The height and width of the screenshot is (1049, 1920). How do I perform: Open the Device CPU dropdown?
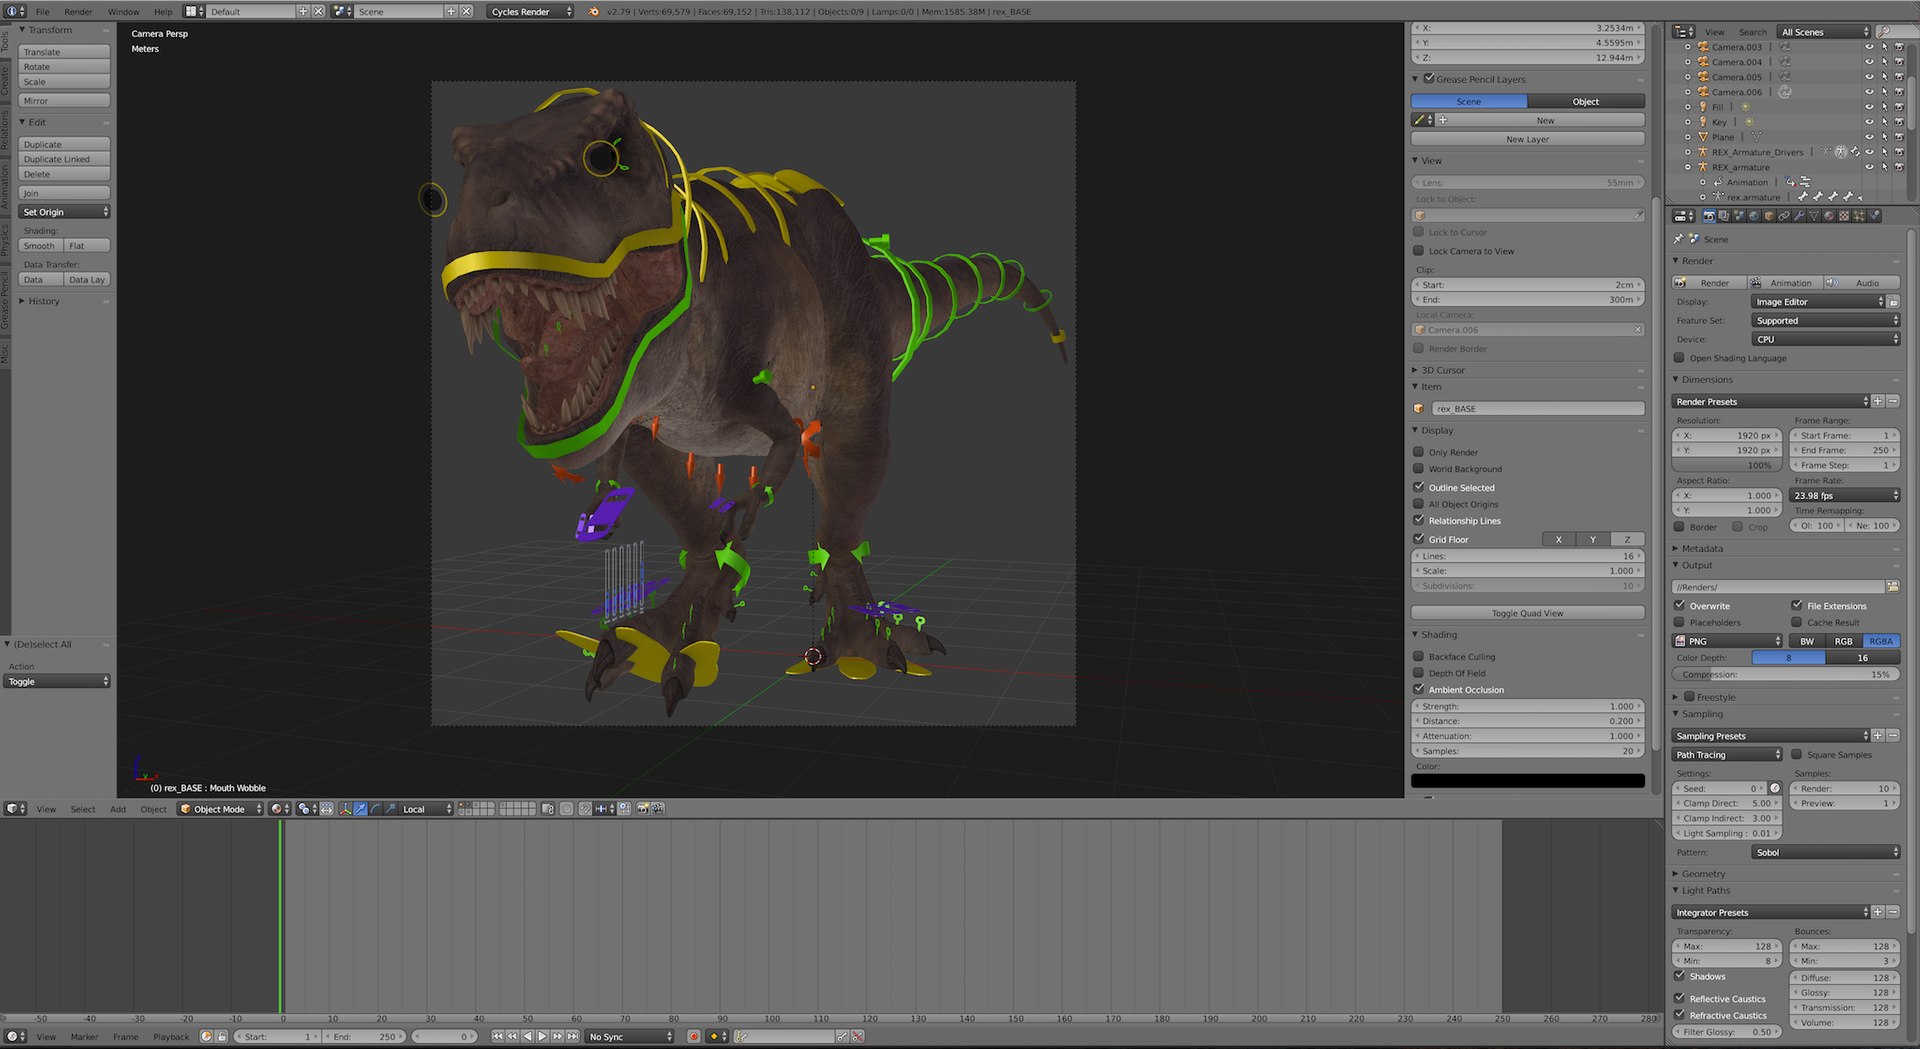tap(1825, 339)
